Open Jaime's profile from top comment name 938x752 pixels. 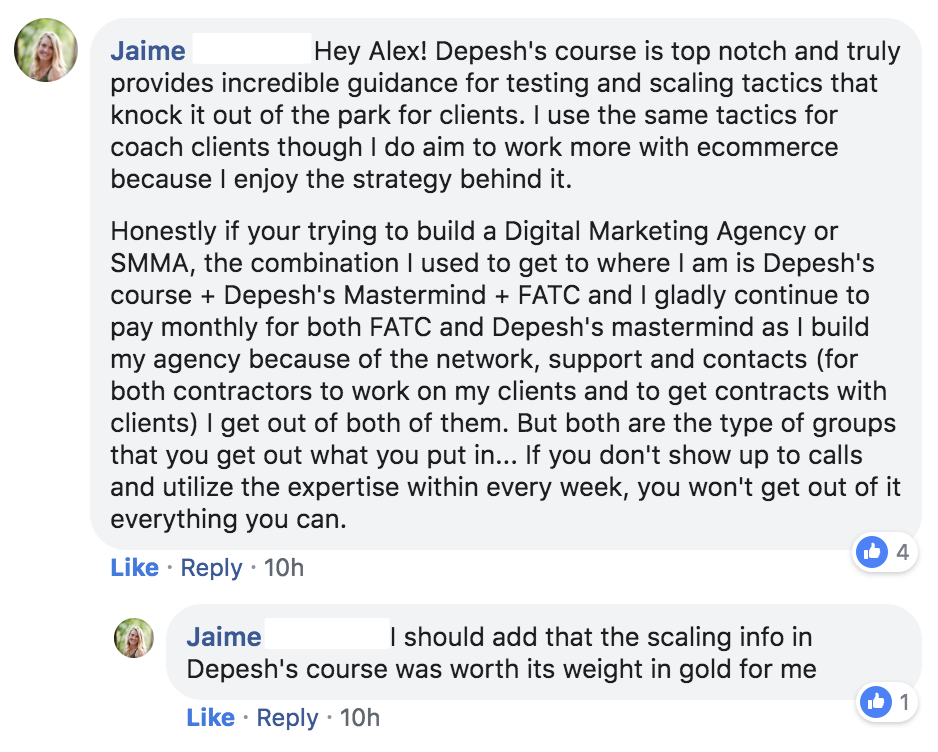147,51
